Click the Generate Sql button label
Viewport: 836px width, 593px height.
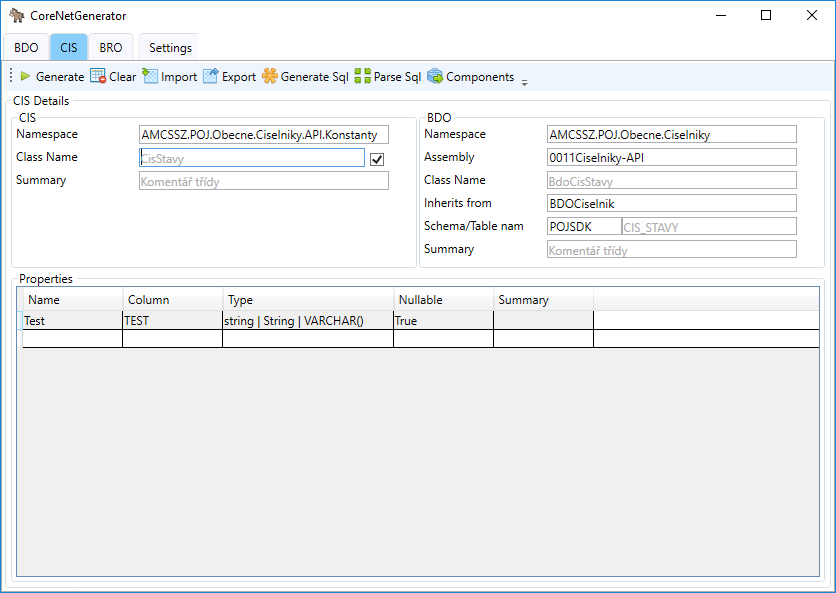tap(315, 77)
